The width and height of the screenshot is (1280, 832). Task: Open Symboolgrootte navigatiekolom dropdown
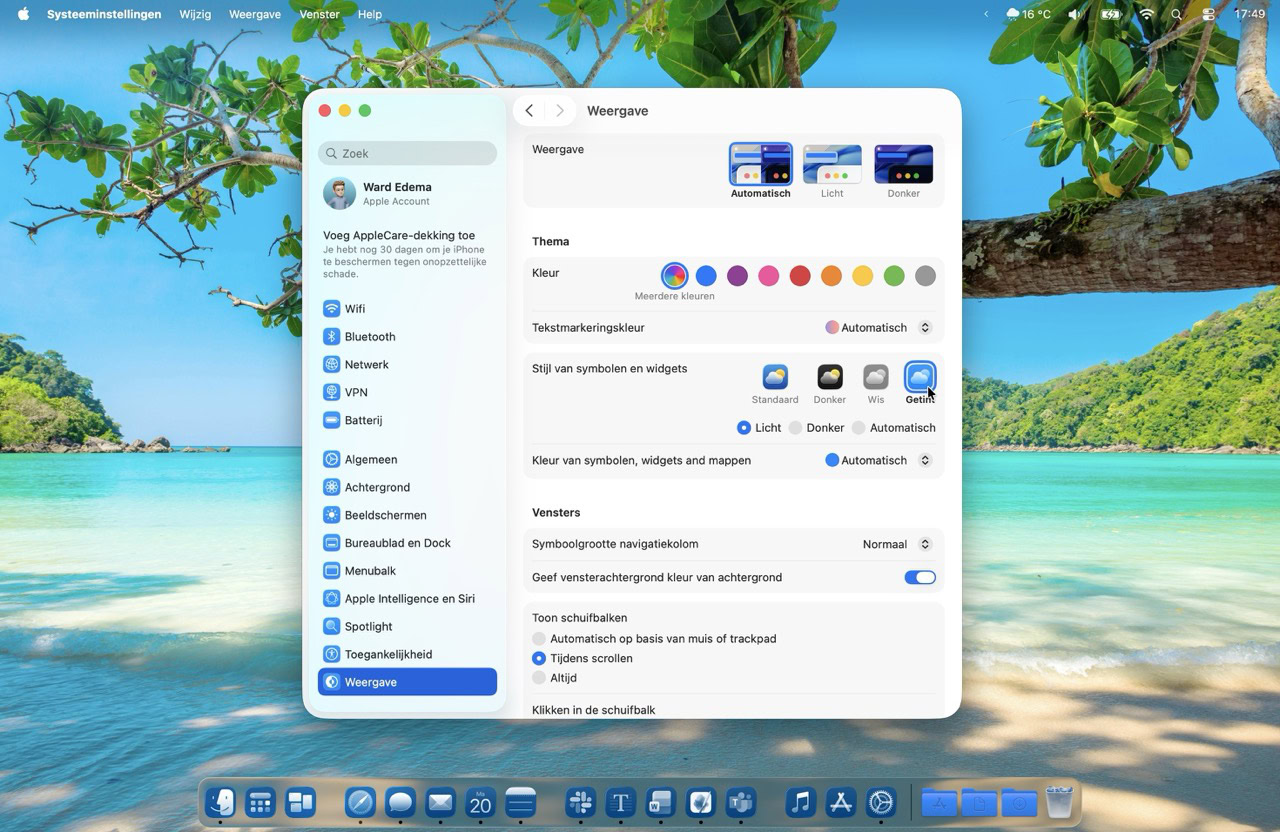(897, 545)
